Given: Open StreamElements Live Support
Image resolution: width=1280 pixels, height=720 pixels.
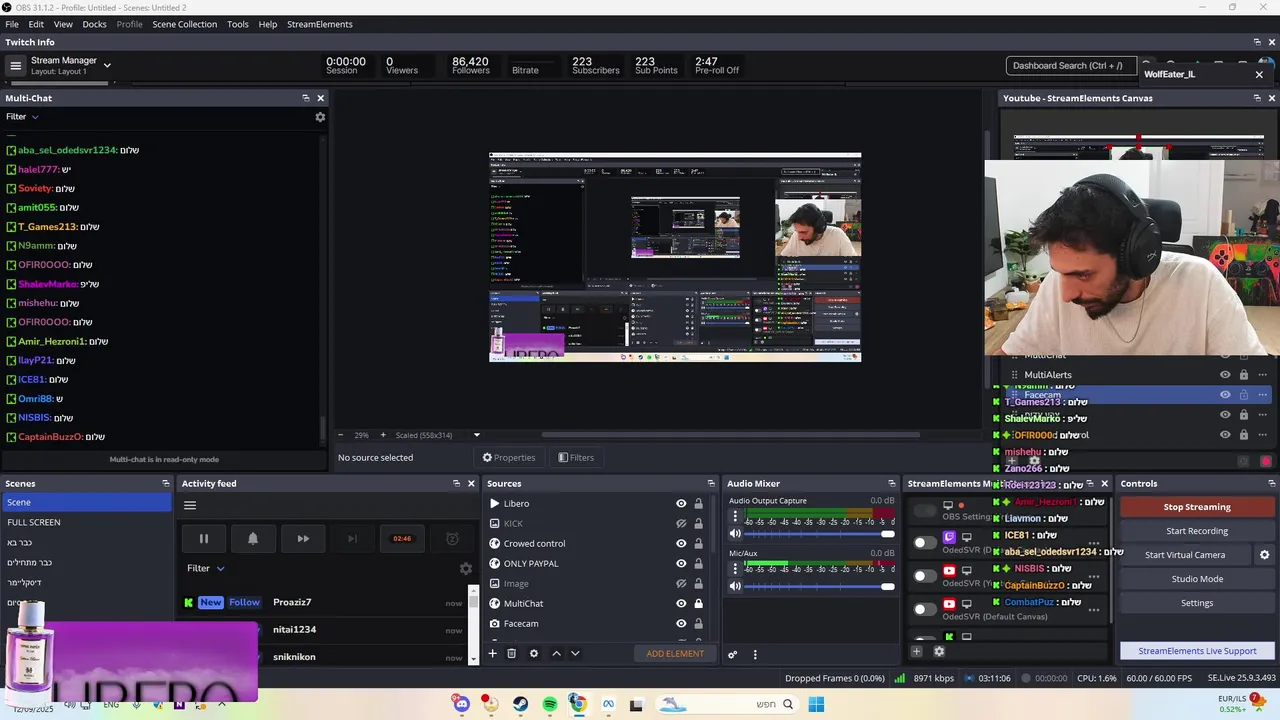Looking at the screenshot, I should click(1197, 651).
